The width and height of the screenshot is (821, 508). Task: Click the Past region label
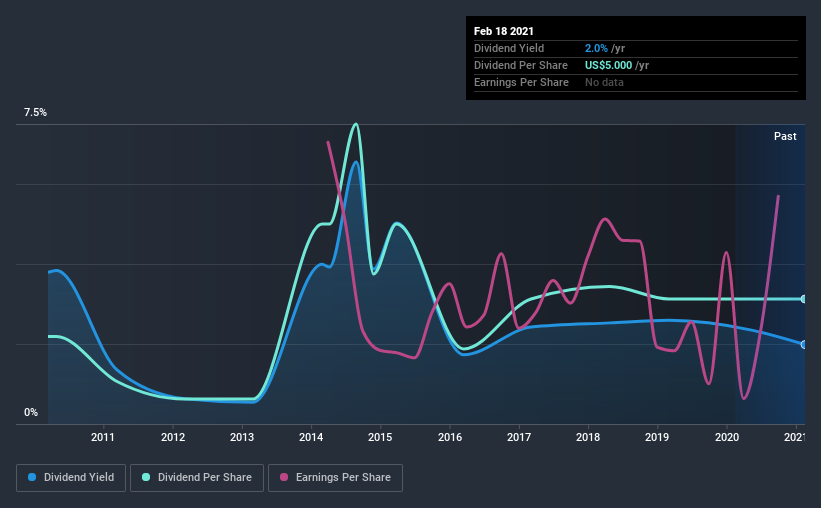785,136
